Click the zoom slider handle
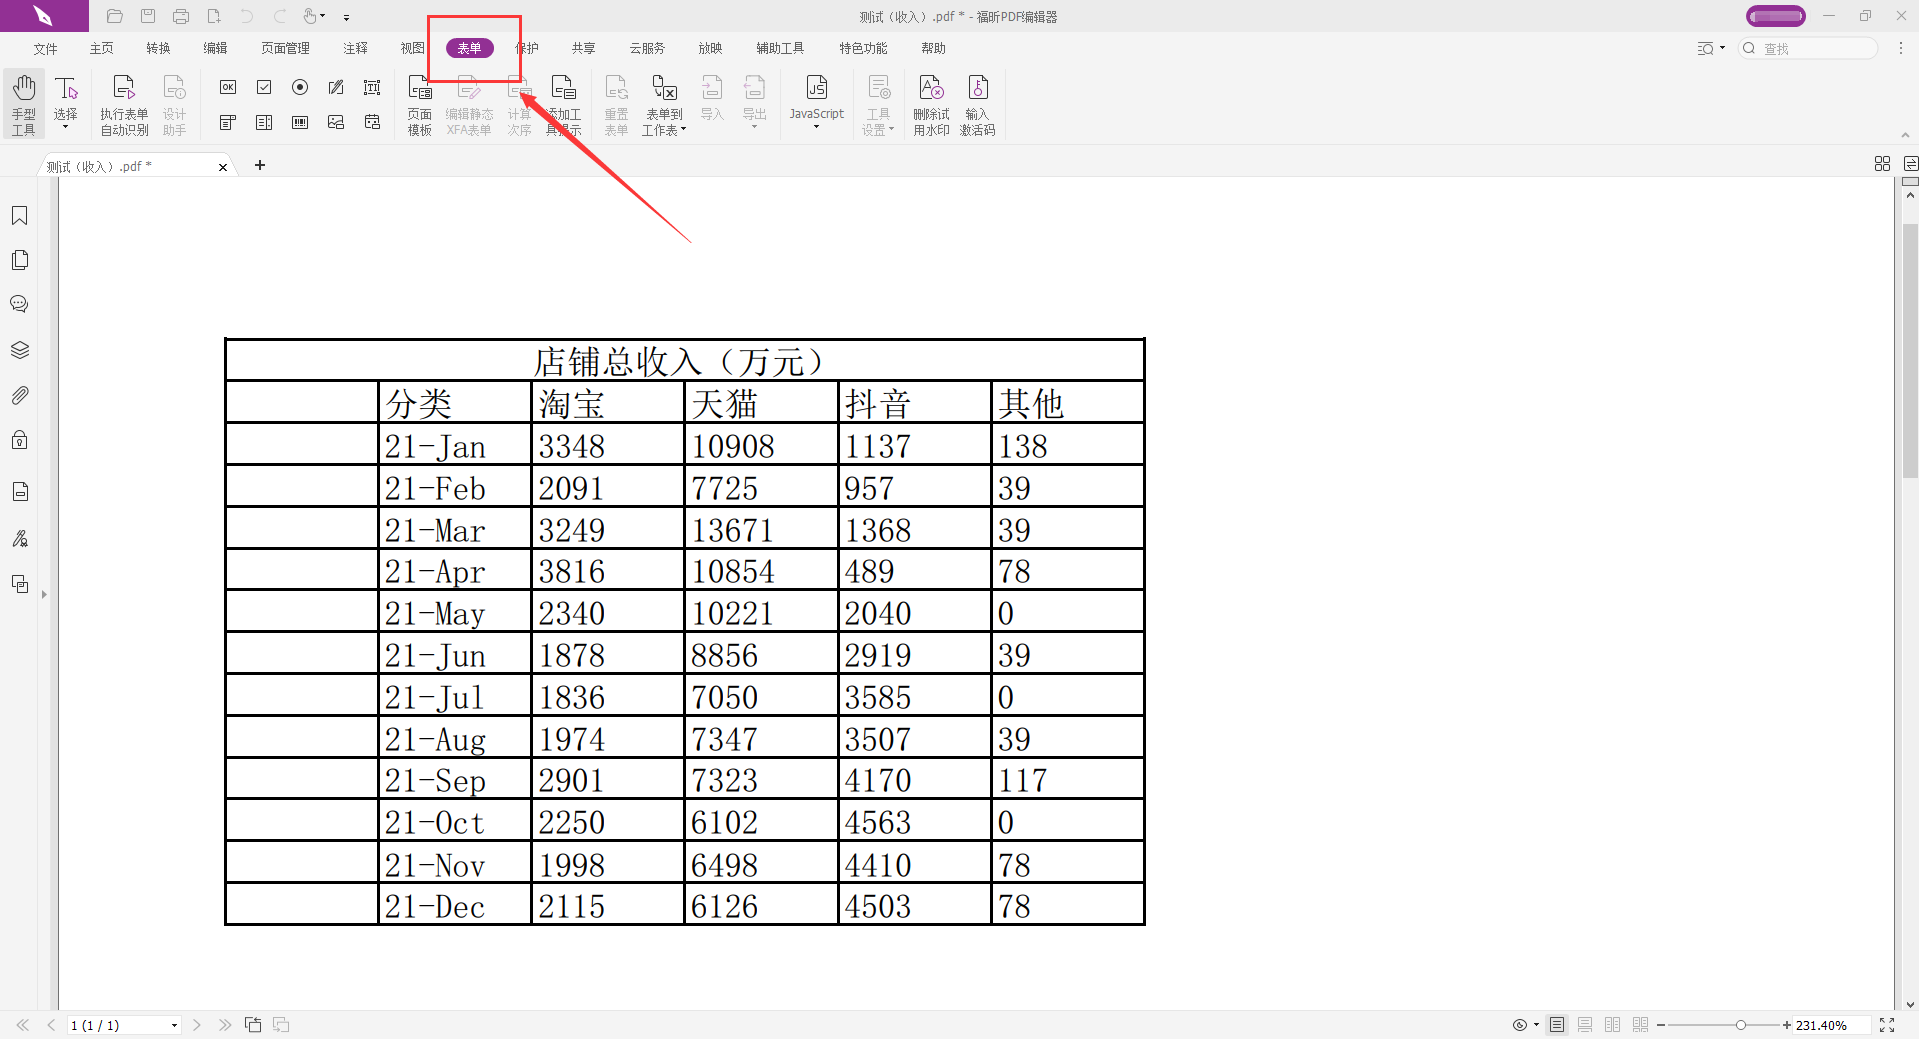Screen dimensions: 1919x1039 1741,1025
